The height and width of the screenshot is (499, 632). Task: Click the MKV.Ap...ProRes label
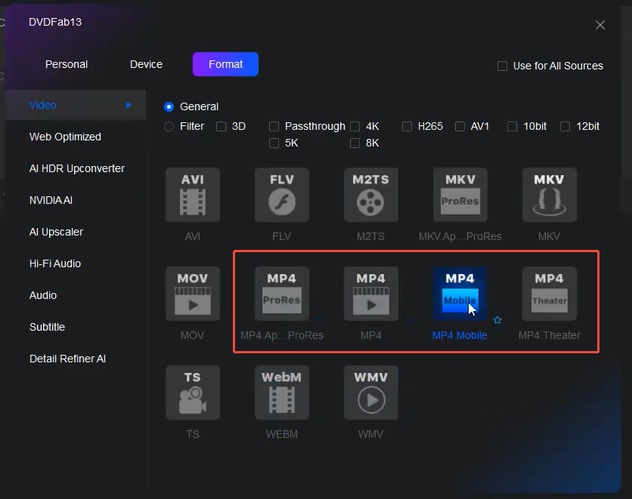460,237
